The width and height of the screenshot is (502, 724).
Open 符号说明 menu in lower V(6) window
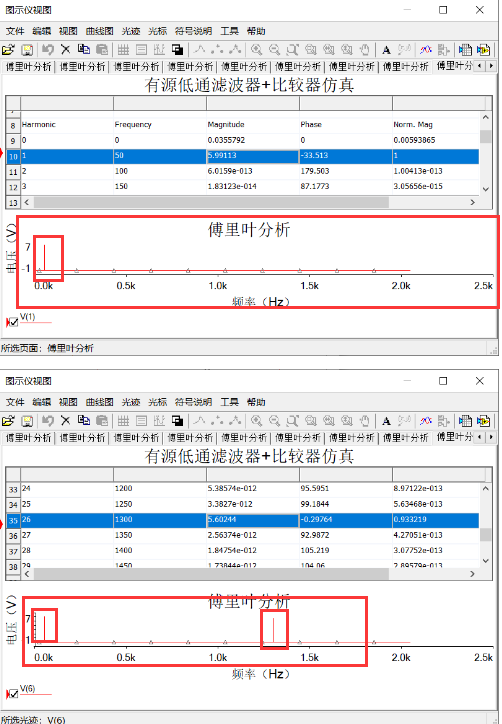[x=194, y=402]
